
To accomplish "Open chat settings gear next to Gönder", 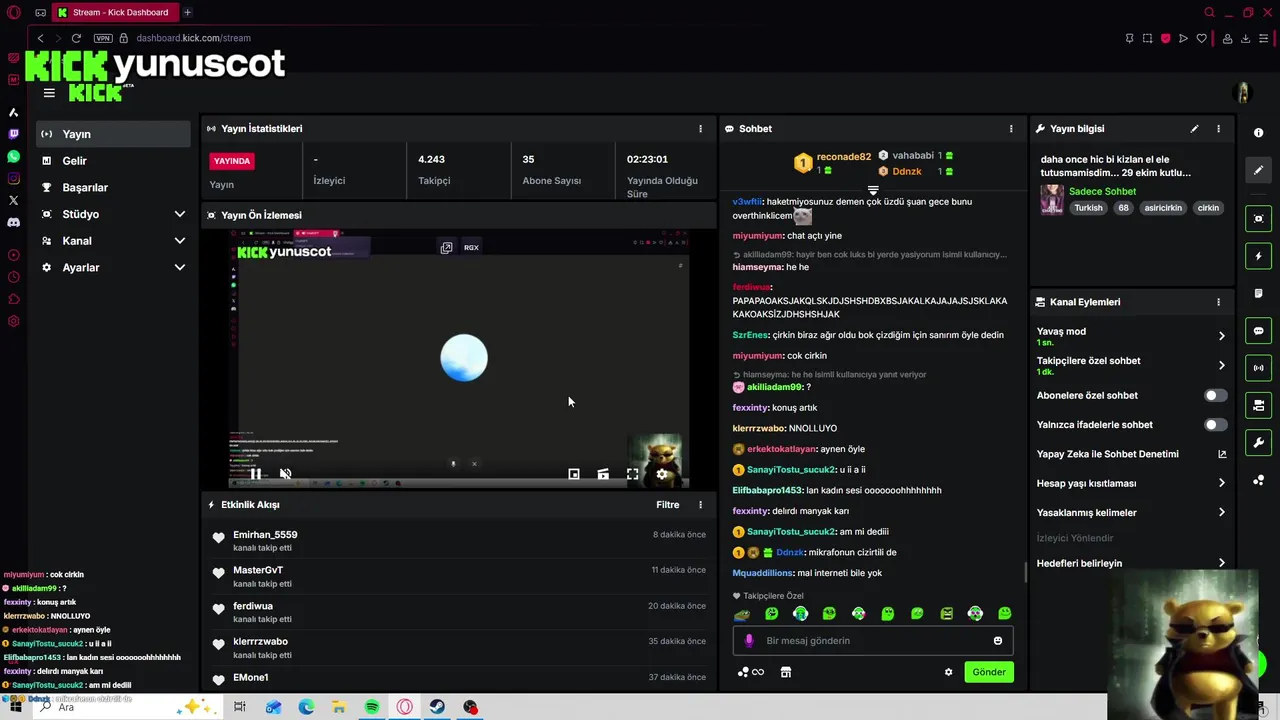I will tap(948, 672).
